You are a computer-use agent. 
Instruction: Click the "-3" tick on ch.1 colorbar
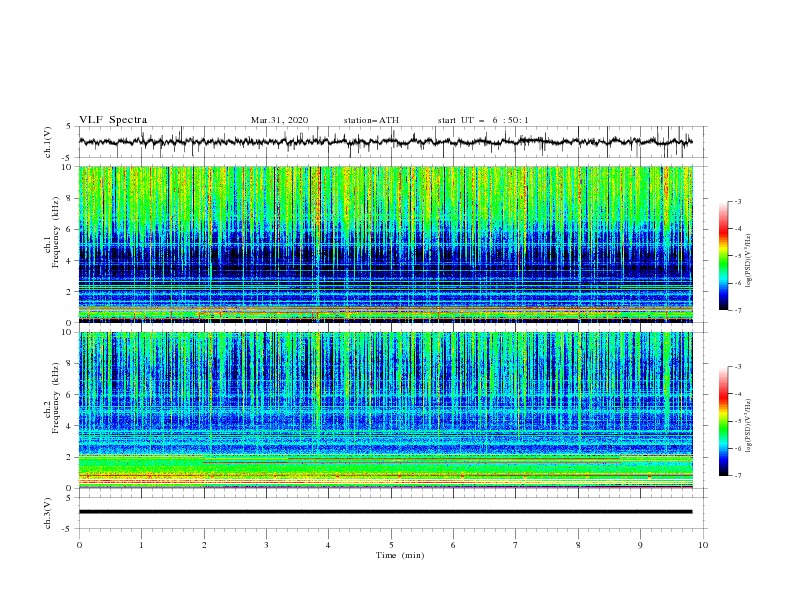tap(738, 201)
